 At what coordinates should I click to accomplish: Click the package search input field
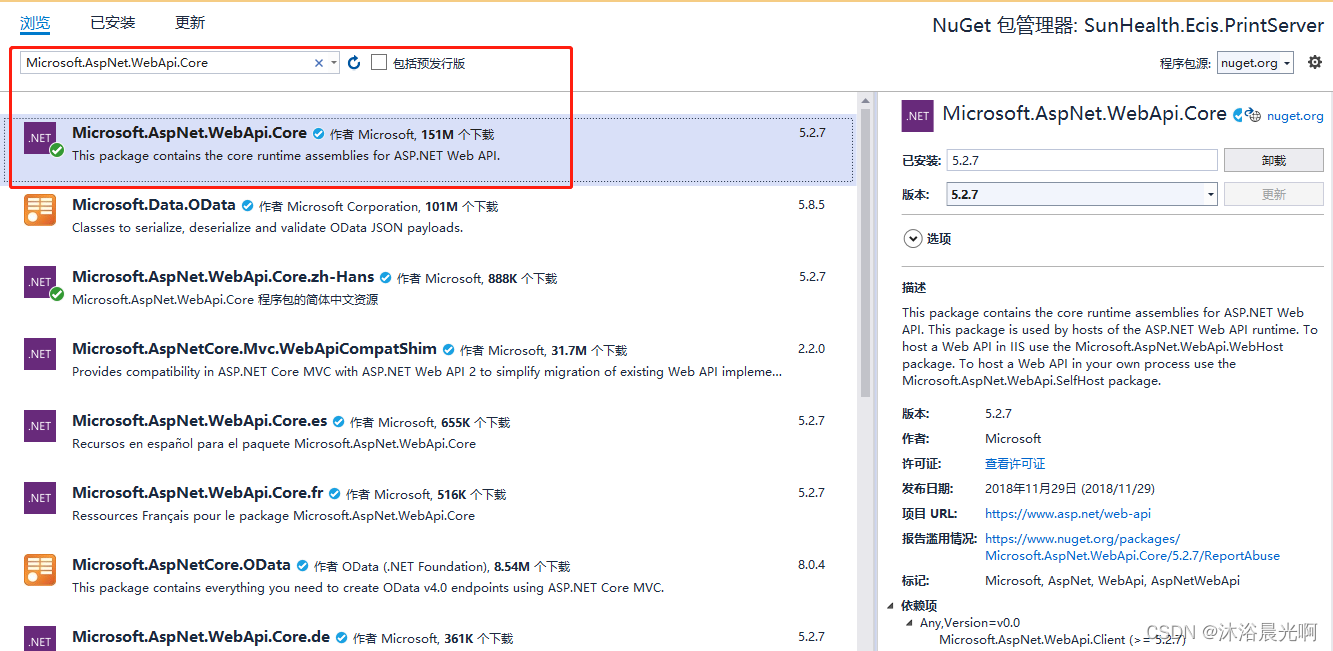point(166,62)
